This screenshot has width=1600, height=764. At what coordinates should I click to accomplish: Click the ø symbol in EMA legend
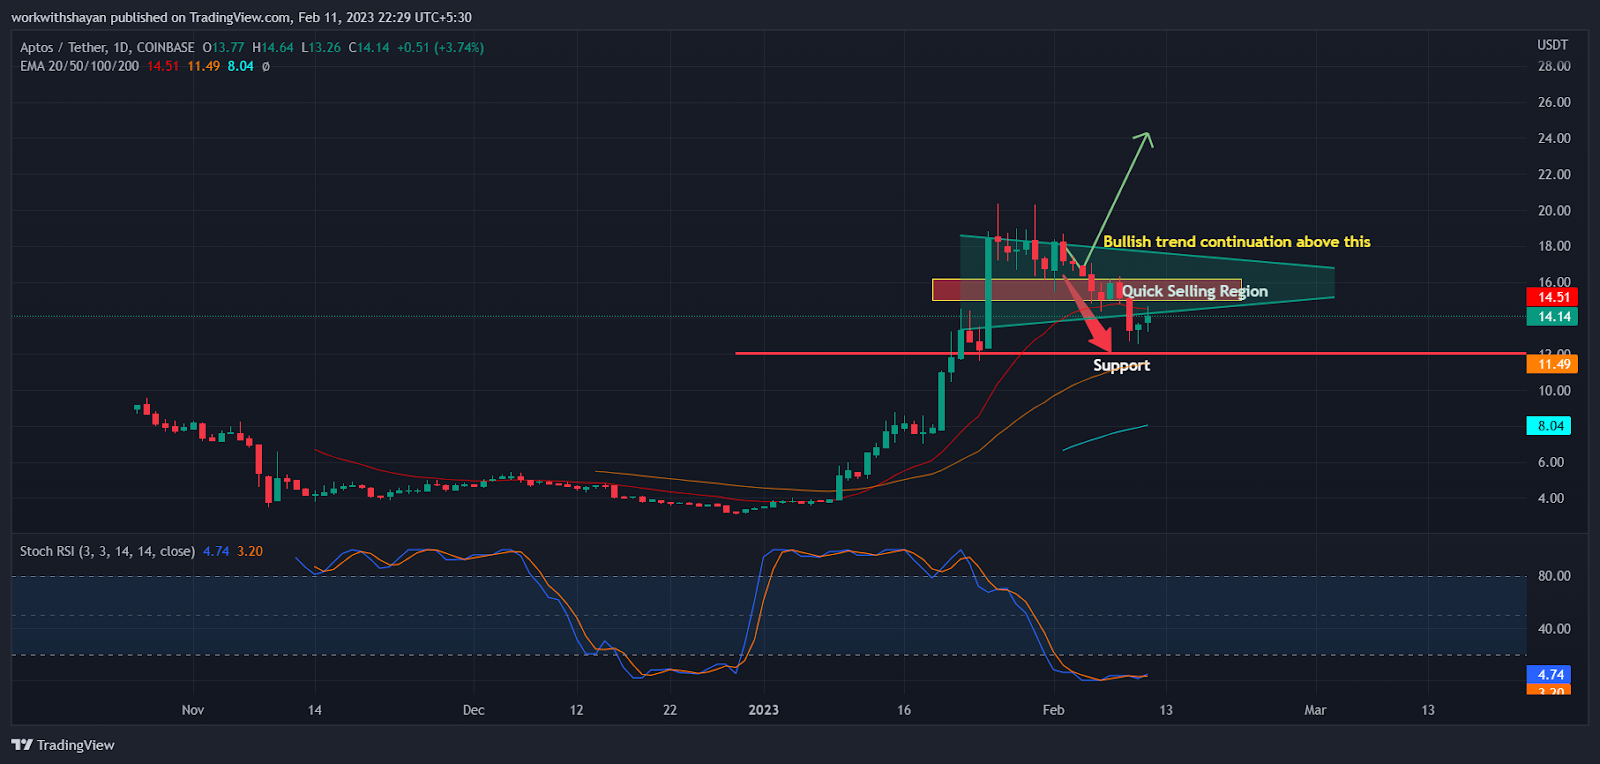pyautogui.click(x=265, y=67)
